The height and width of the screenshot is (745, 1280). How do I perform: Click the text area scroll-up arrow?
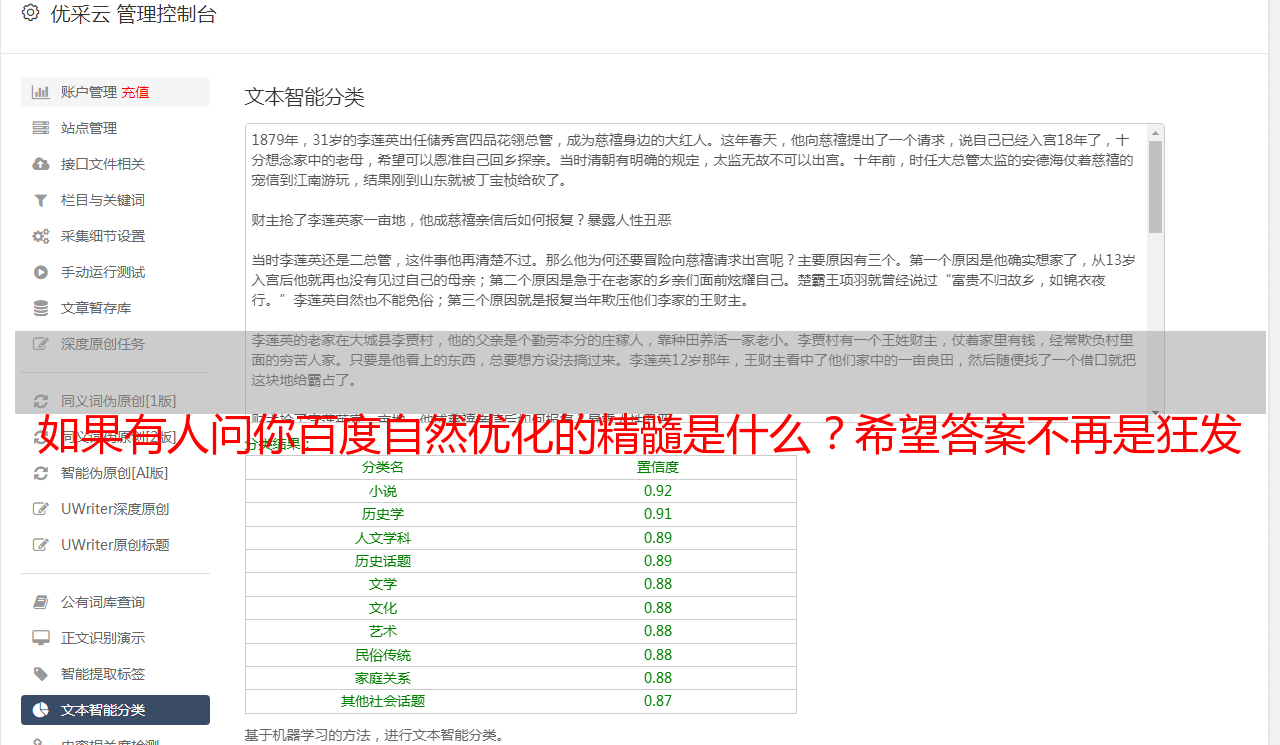(1156, 133)
